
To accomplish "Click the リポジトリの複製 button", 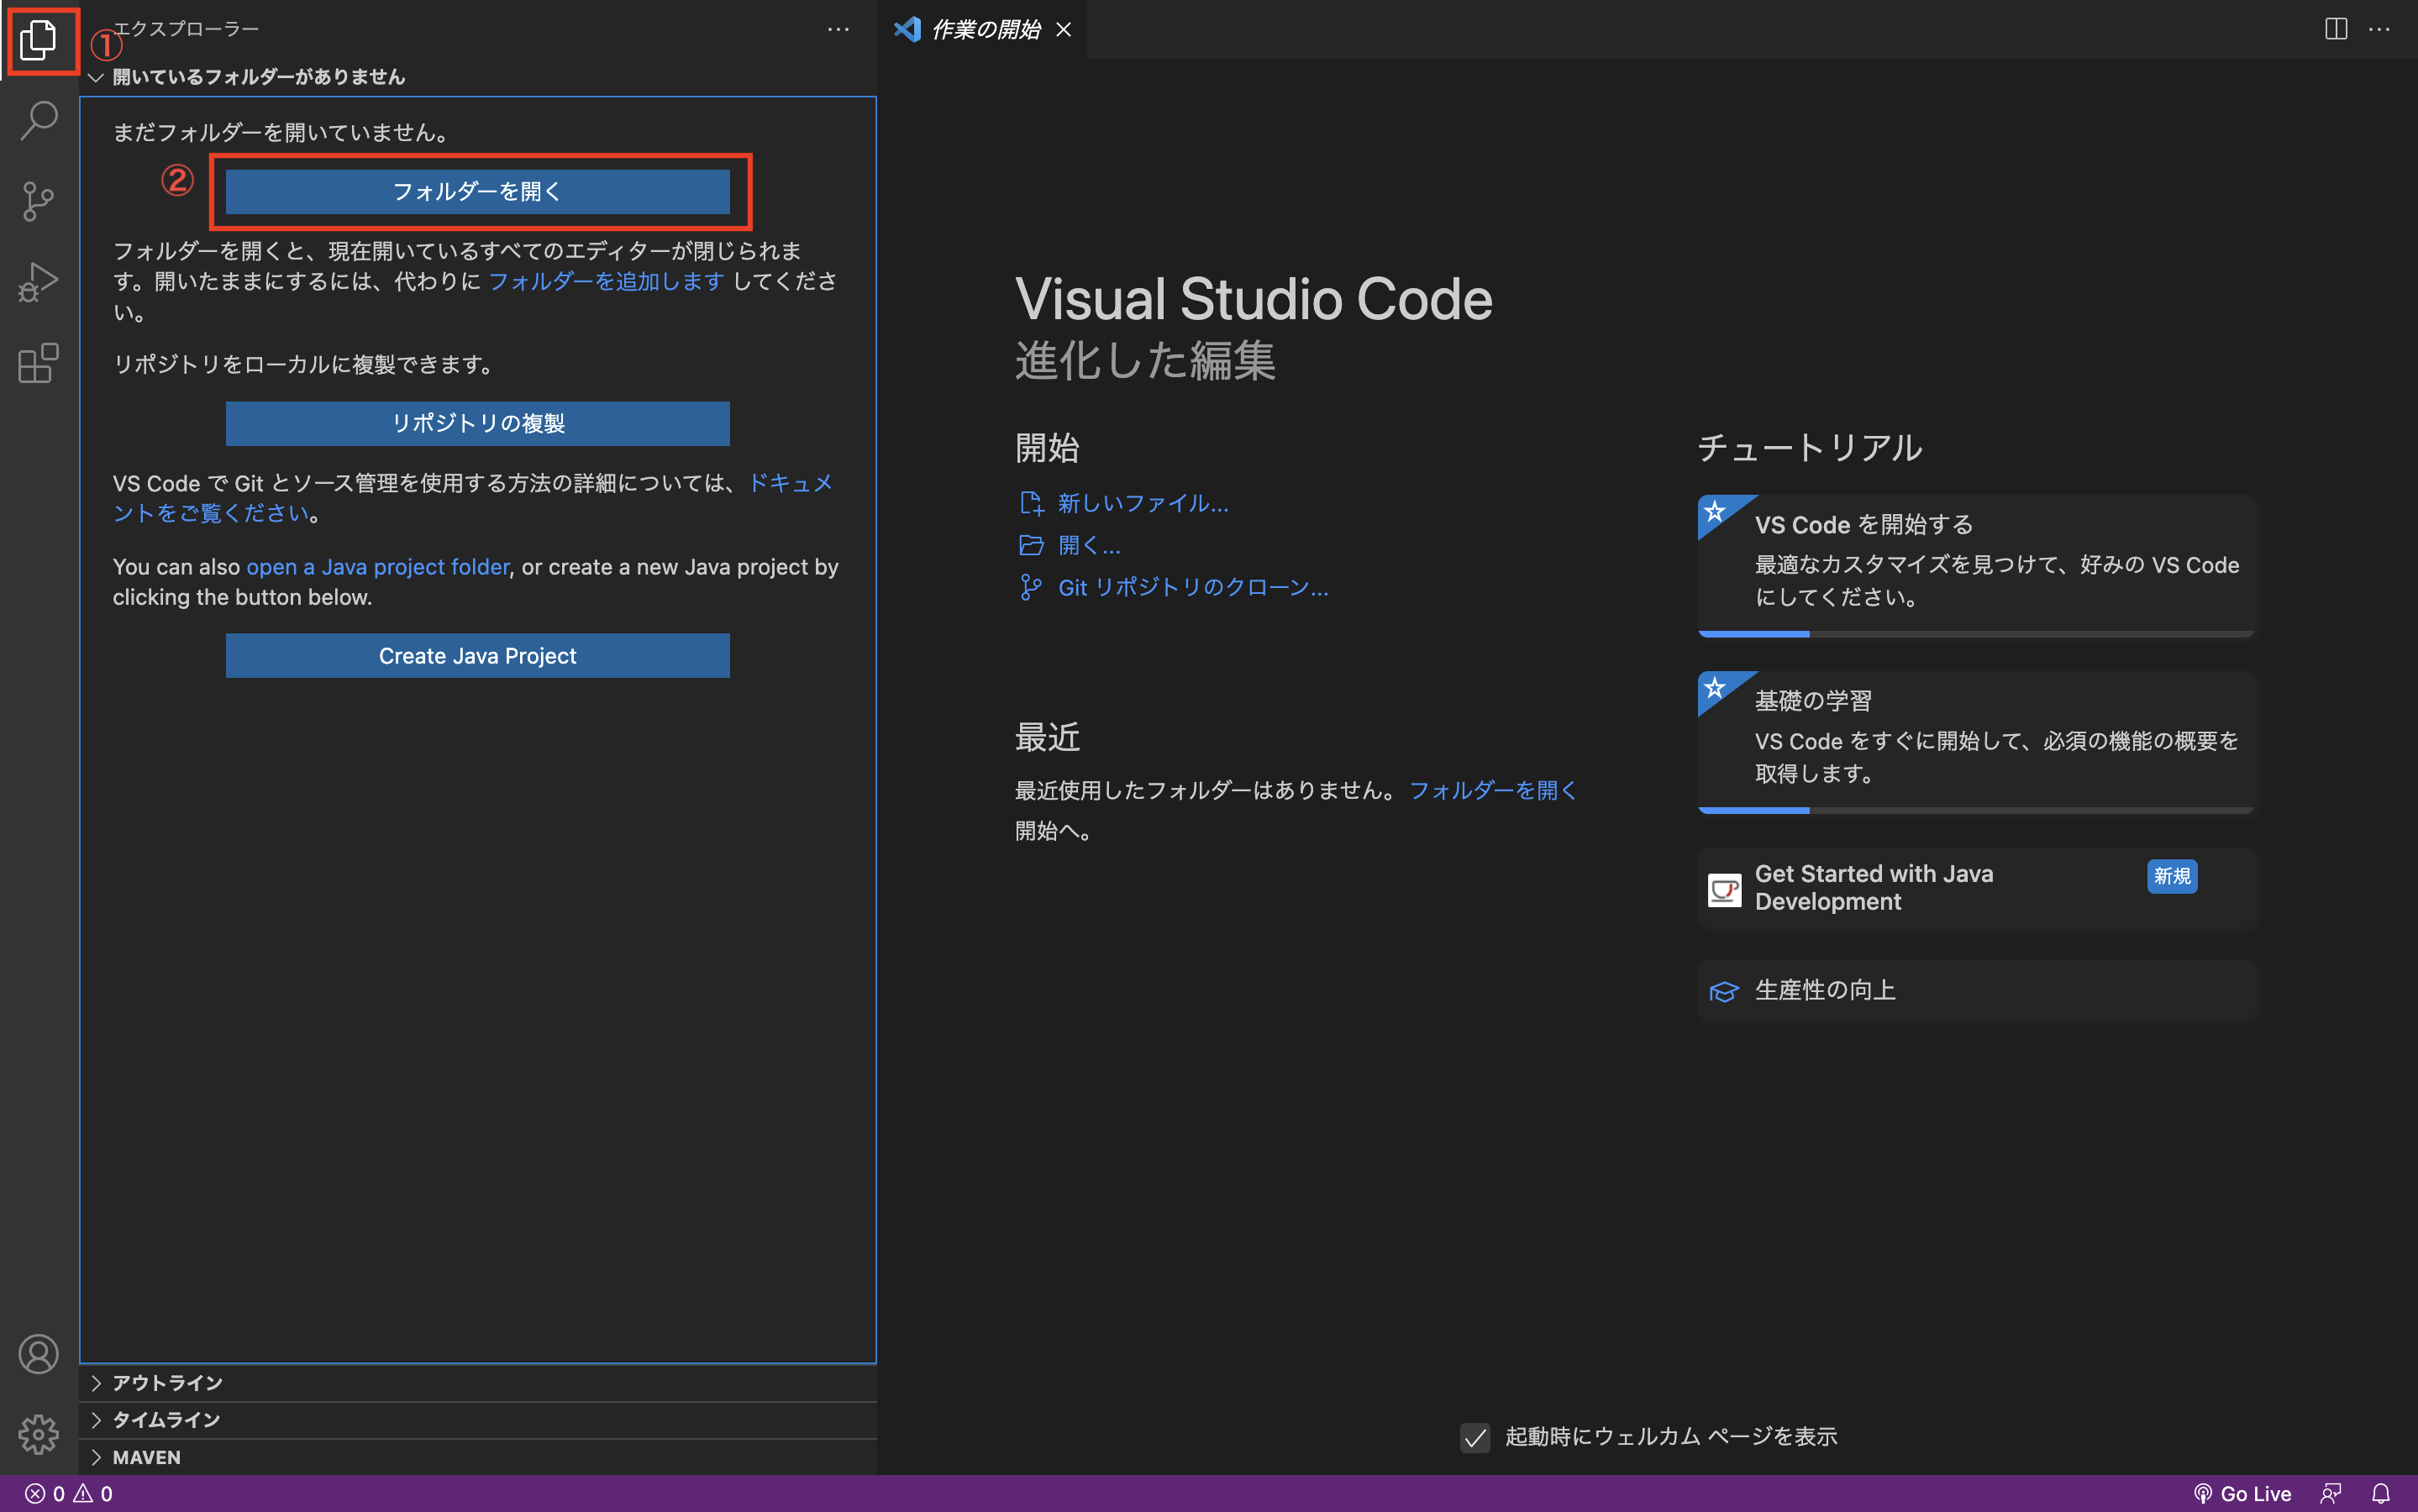I will (x=477, y=423).
